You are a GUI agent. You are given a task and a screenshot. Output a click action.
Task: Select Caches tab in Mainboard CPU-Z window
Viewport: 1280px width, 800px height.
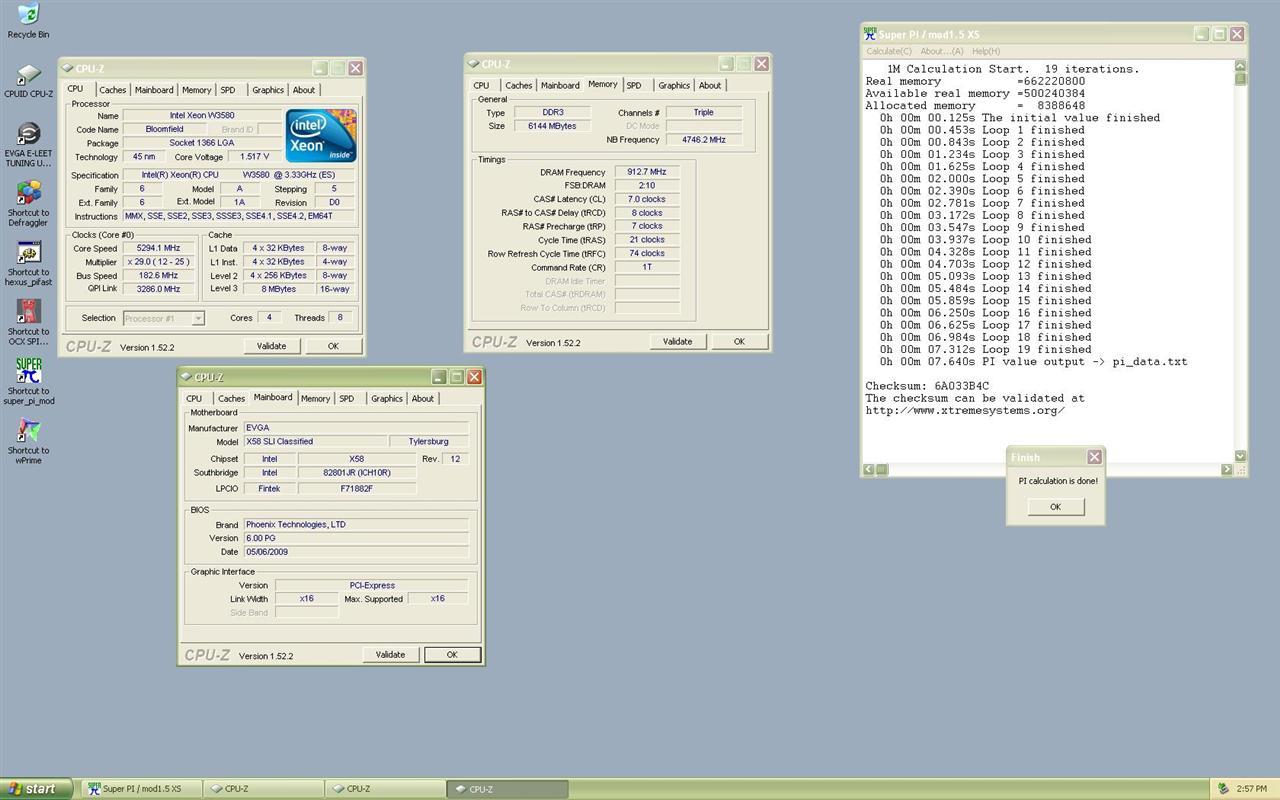point(231,399)
